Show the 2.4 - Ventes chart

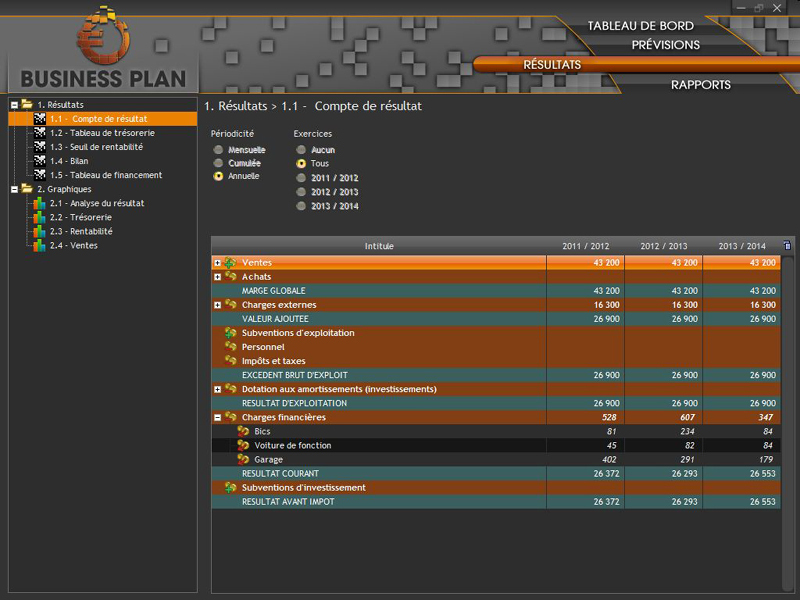[73, 245]
